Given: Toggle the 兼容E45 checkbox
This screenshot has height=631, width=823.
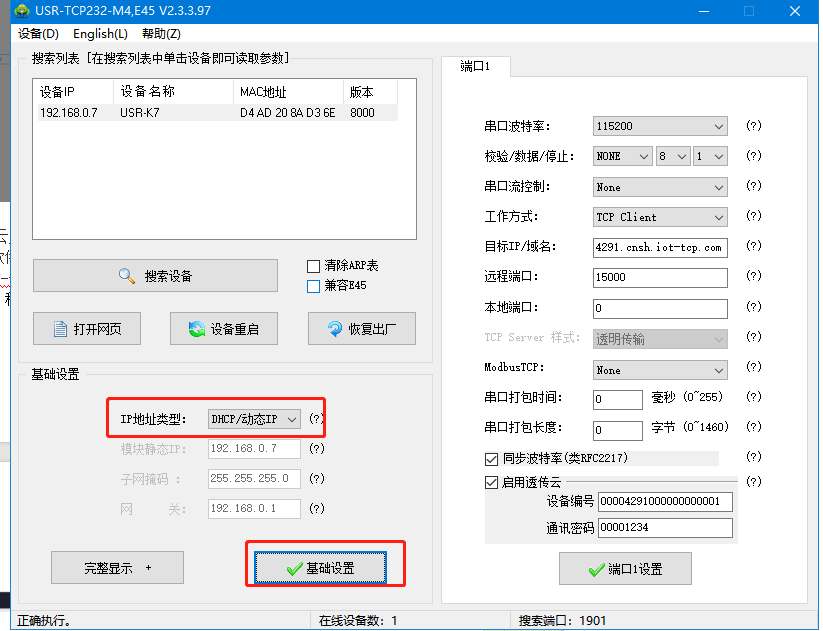Looking at the screenshot, I should (x=314, y=286).
